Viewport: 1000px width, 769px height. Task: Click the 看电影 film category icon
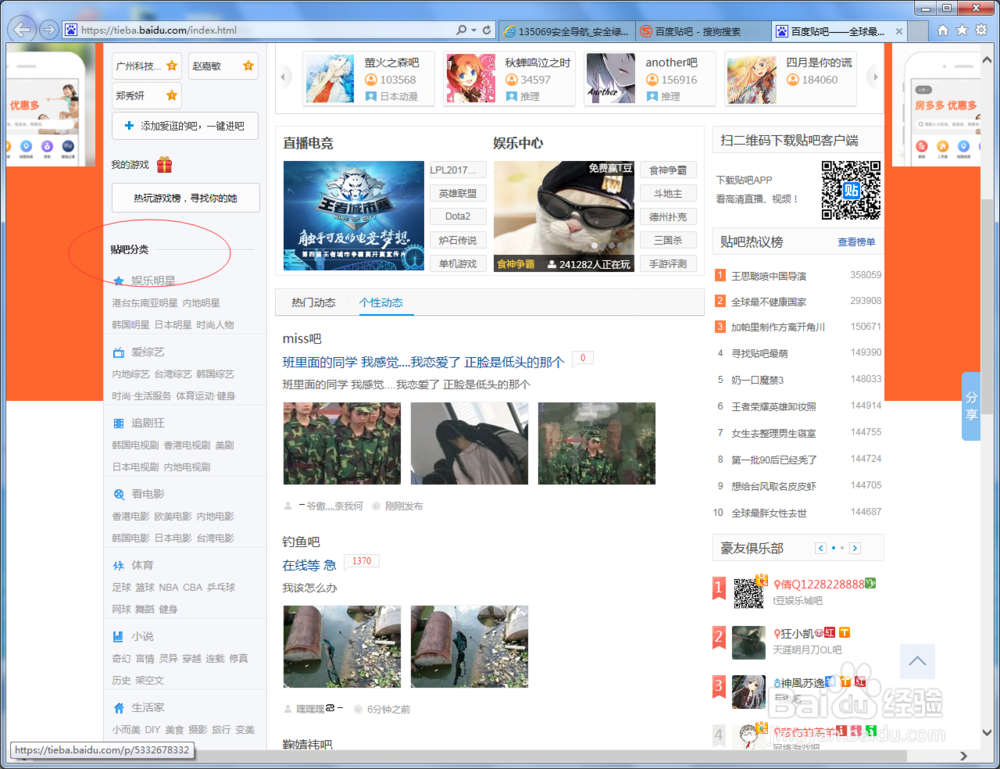[119, 494]
